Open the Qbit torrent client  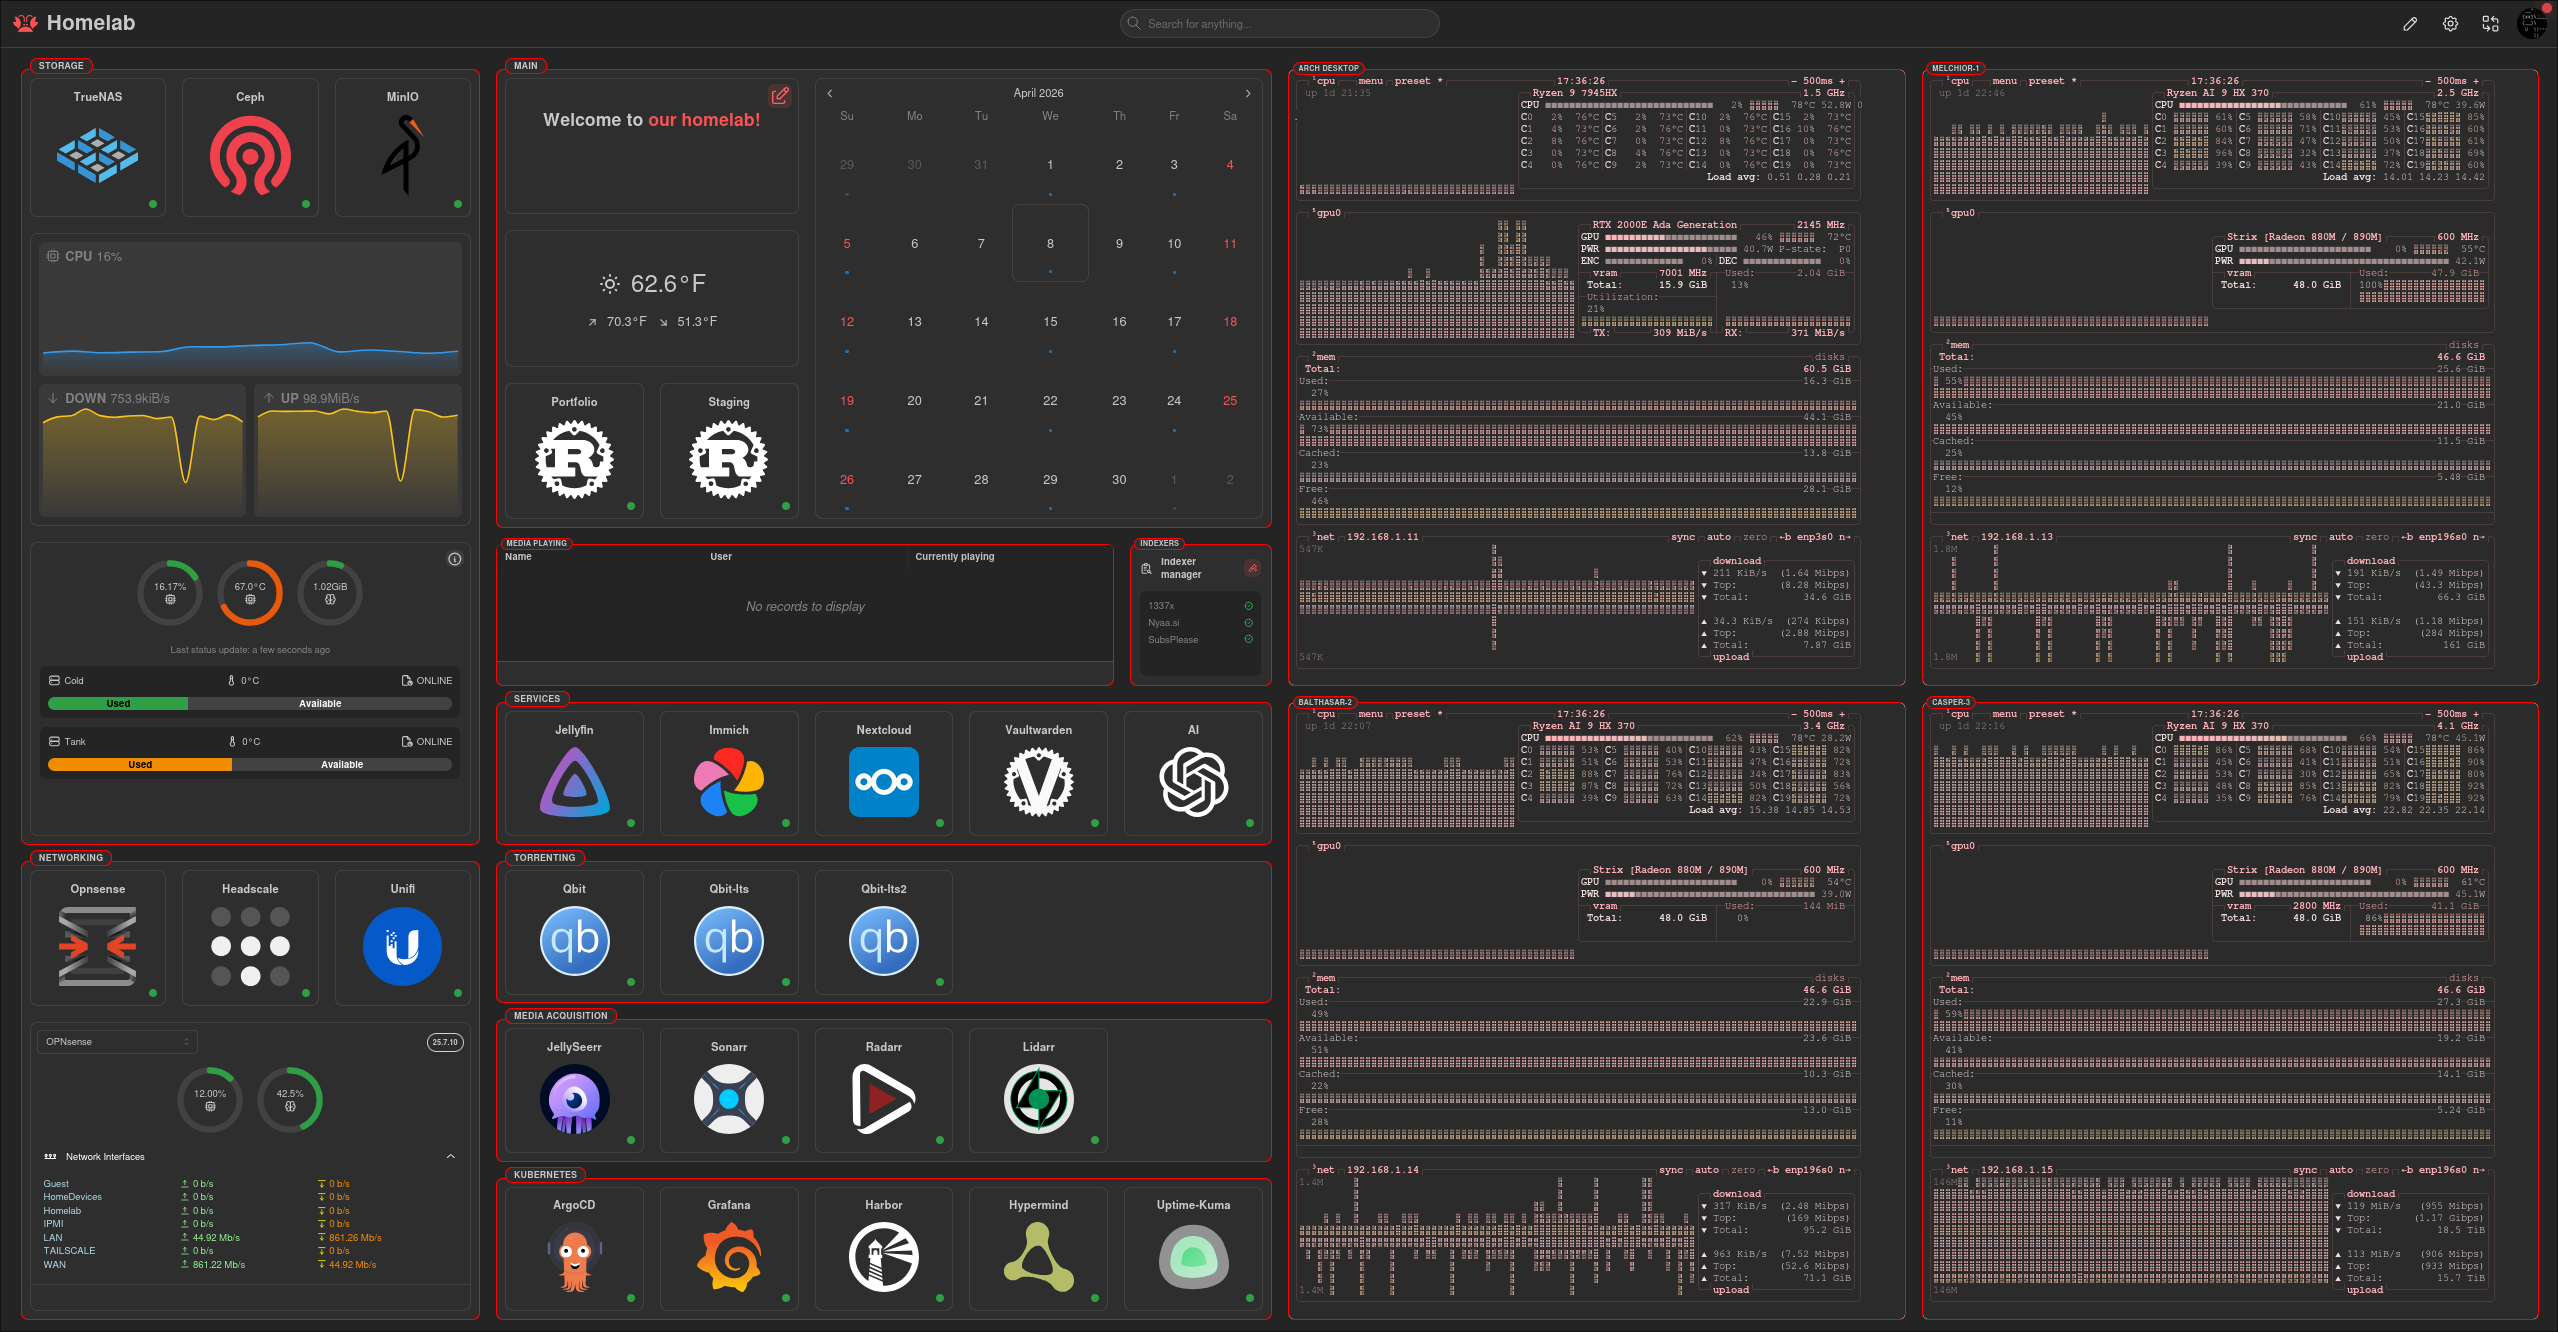point(574,932)
